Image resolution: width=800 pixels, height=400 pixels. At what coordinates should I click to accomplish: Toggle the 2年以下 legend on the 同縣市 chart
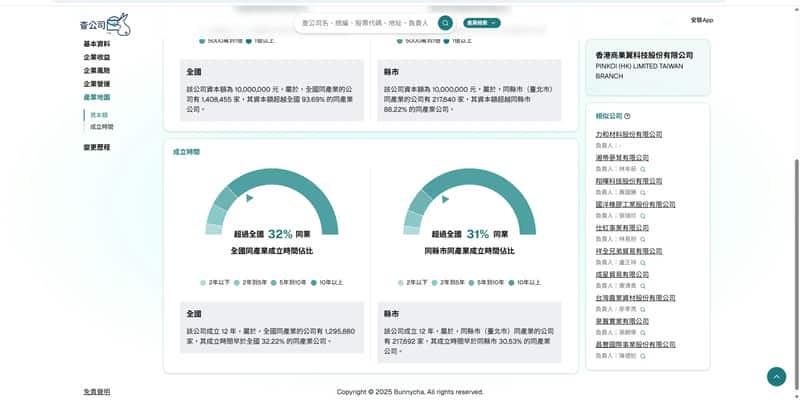coord(411,283)
